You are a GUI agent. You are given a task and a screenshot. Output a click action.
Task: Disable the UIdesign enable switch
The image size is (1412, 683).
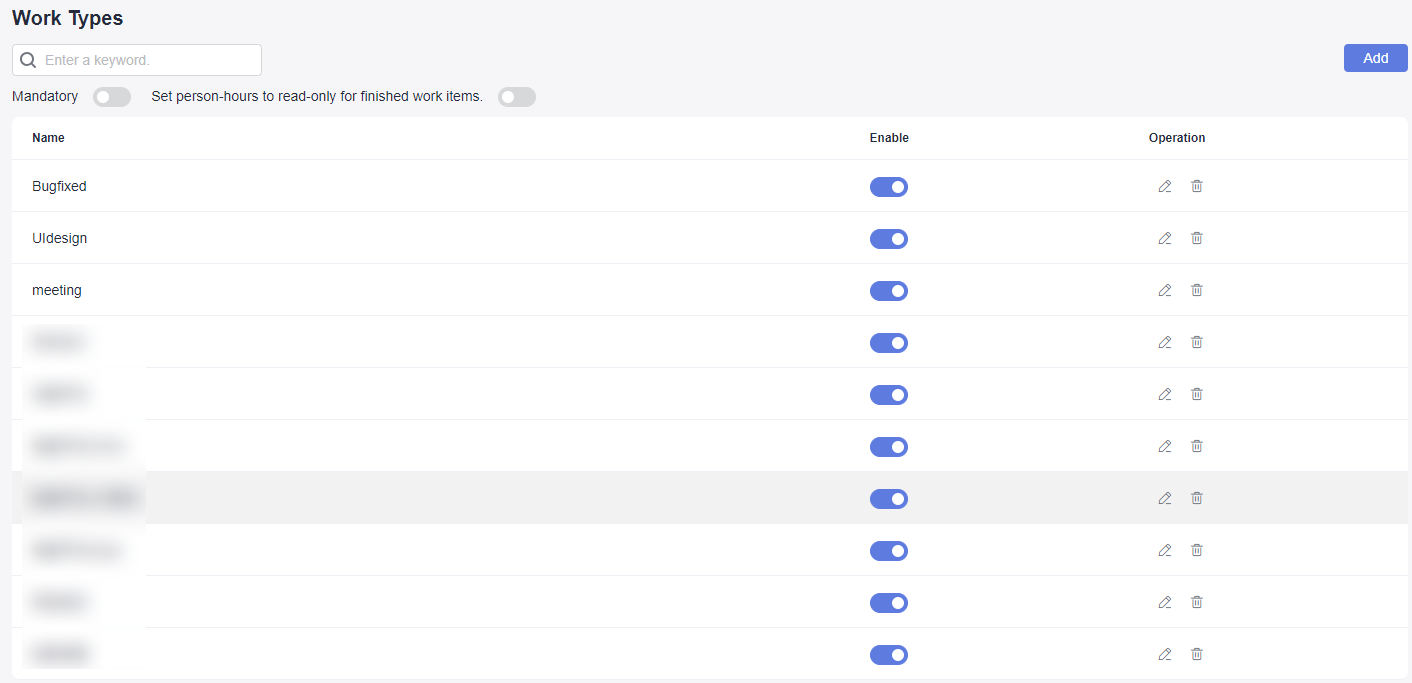click(889, 239)
